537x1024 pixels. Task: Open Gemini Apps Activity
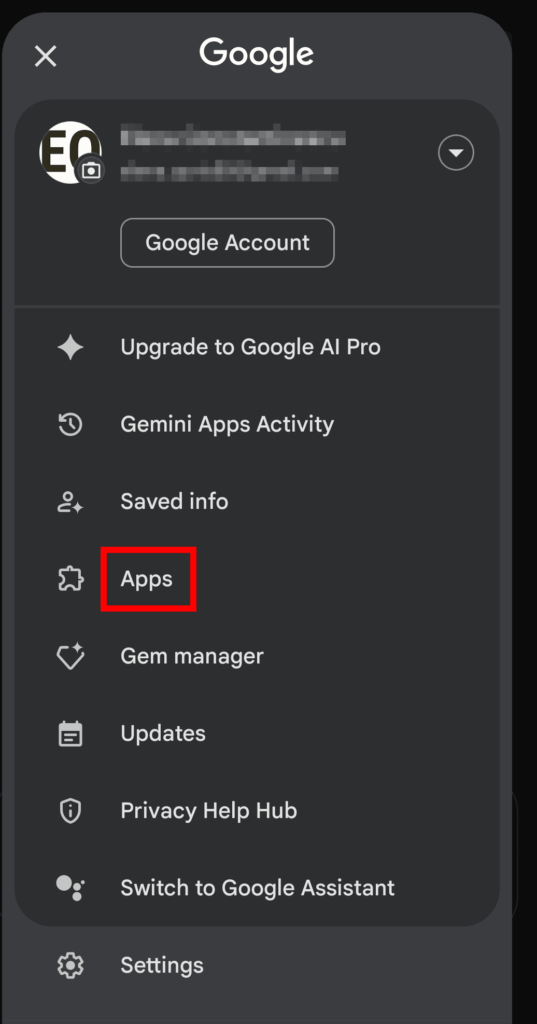(227, 424)
